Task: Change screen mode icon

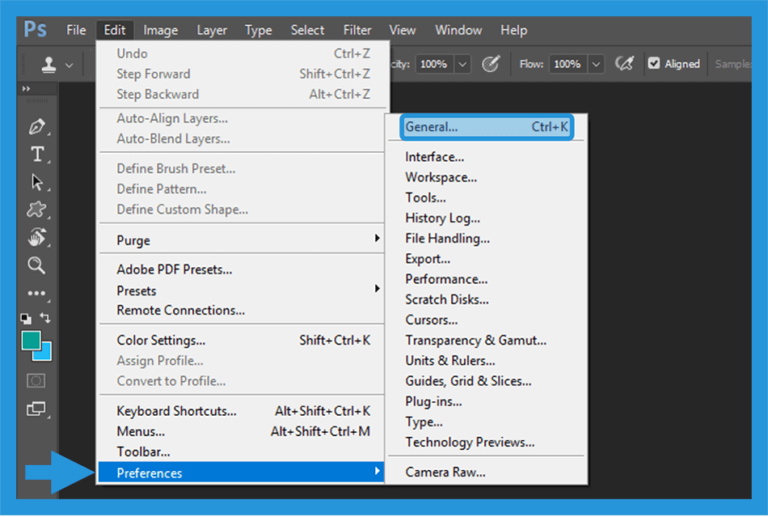Action: (x=36, y=408)
